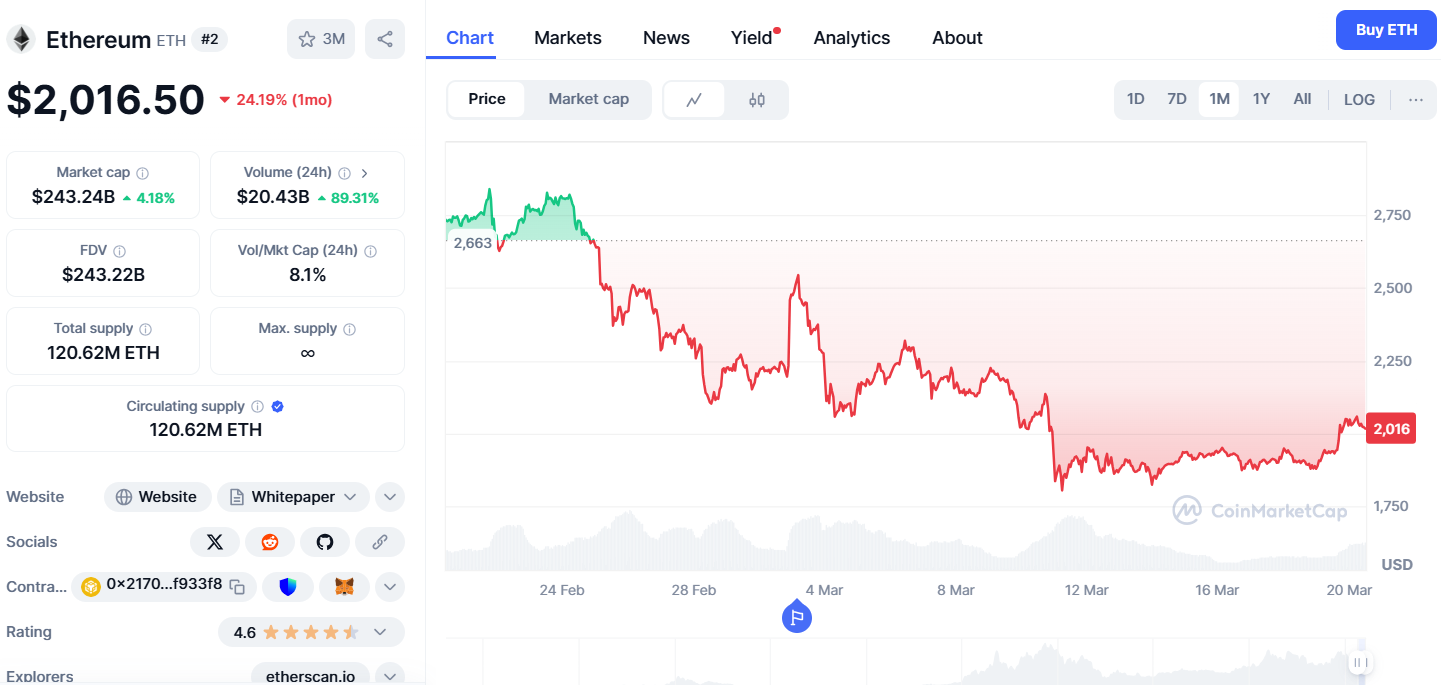Click the range slider pause handle

(1358, 662)
